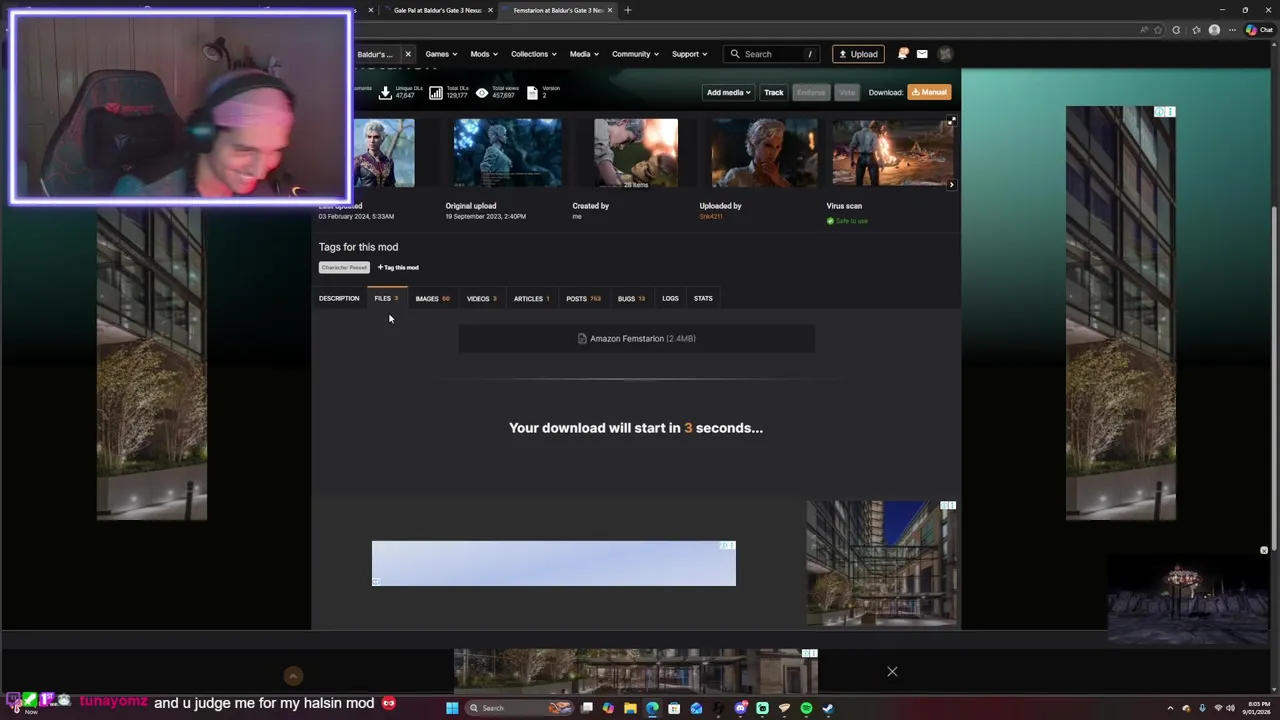Click the Total views eye icon
This screenshot has width=1280, height=720.
[x=482, y=93]
